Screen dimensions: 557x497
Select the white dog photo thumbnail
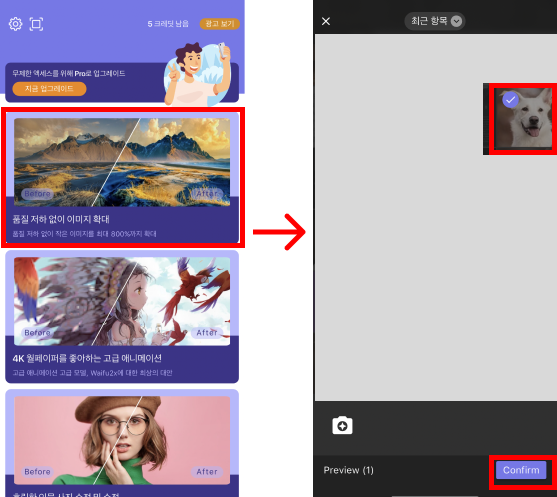click(524, 118)
